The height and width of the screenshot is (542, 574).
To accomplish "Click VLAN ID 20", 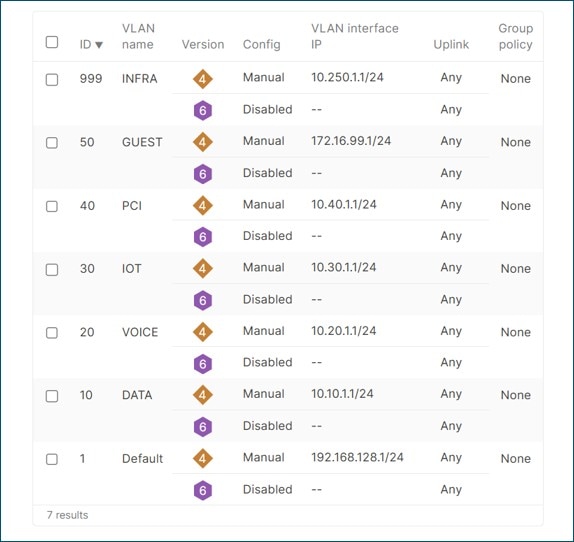I will [87, 332].
